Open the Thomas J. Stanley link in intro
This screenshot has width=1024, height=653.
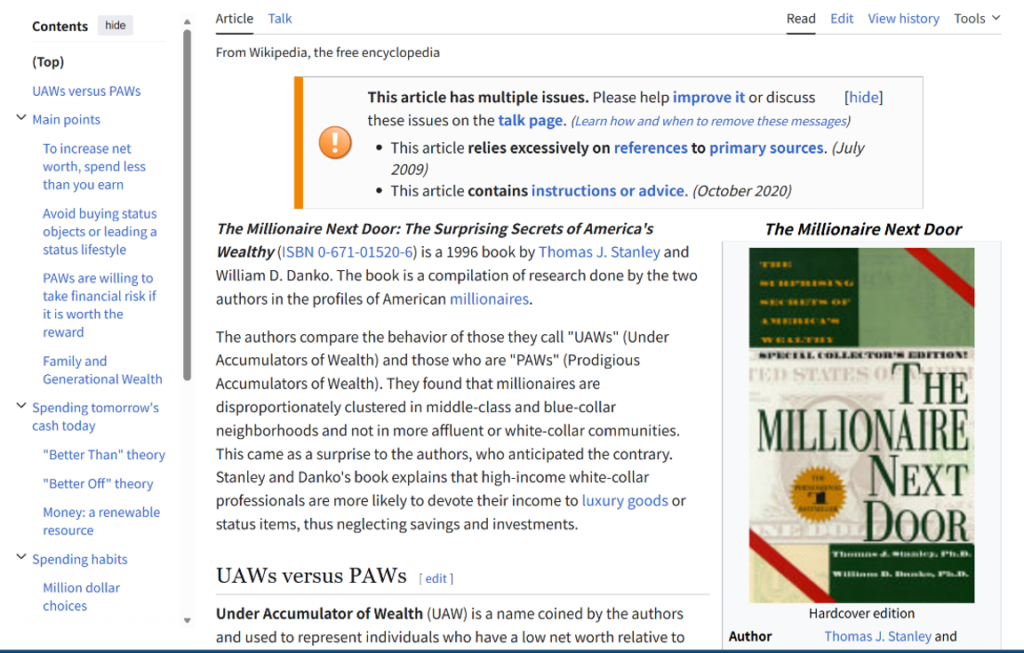click(x=599, y=252)
